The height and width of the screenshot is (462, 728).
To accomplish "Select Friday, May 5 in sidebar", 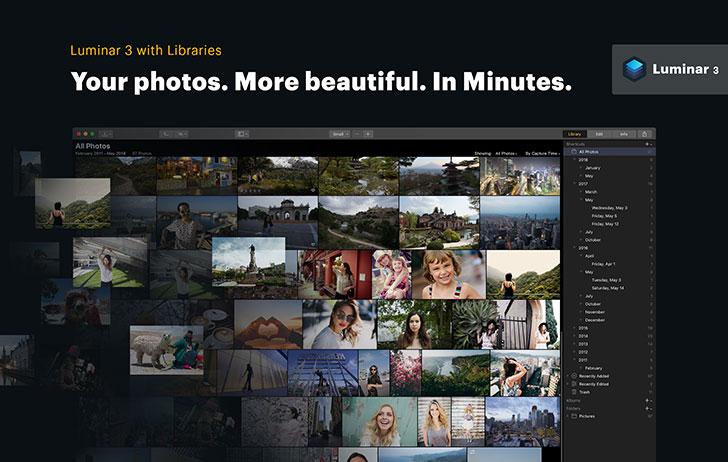I will [x=604, y=216].
